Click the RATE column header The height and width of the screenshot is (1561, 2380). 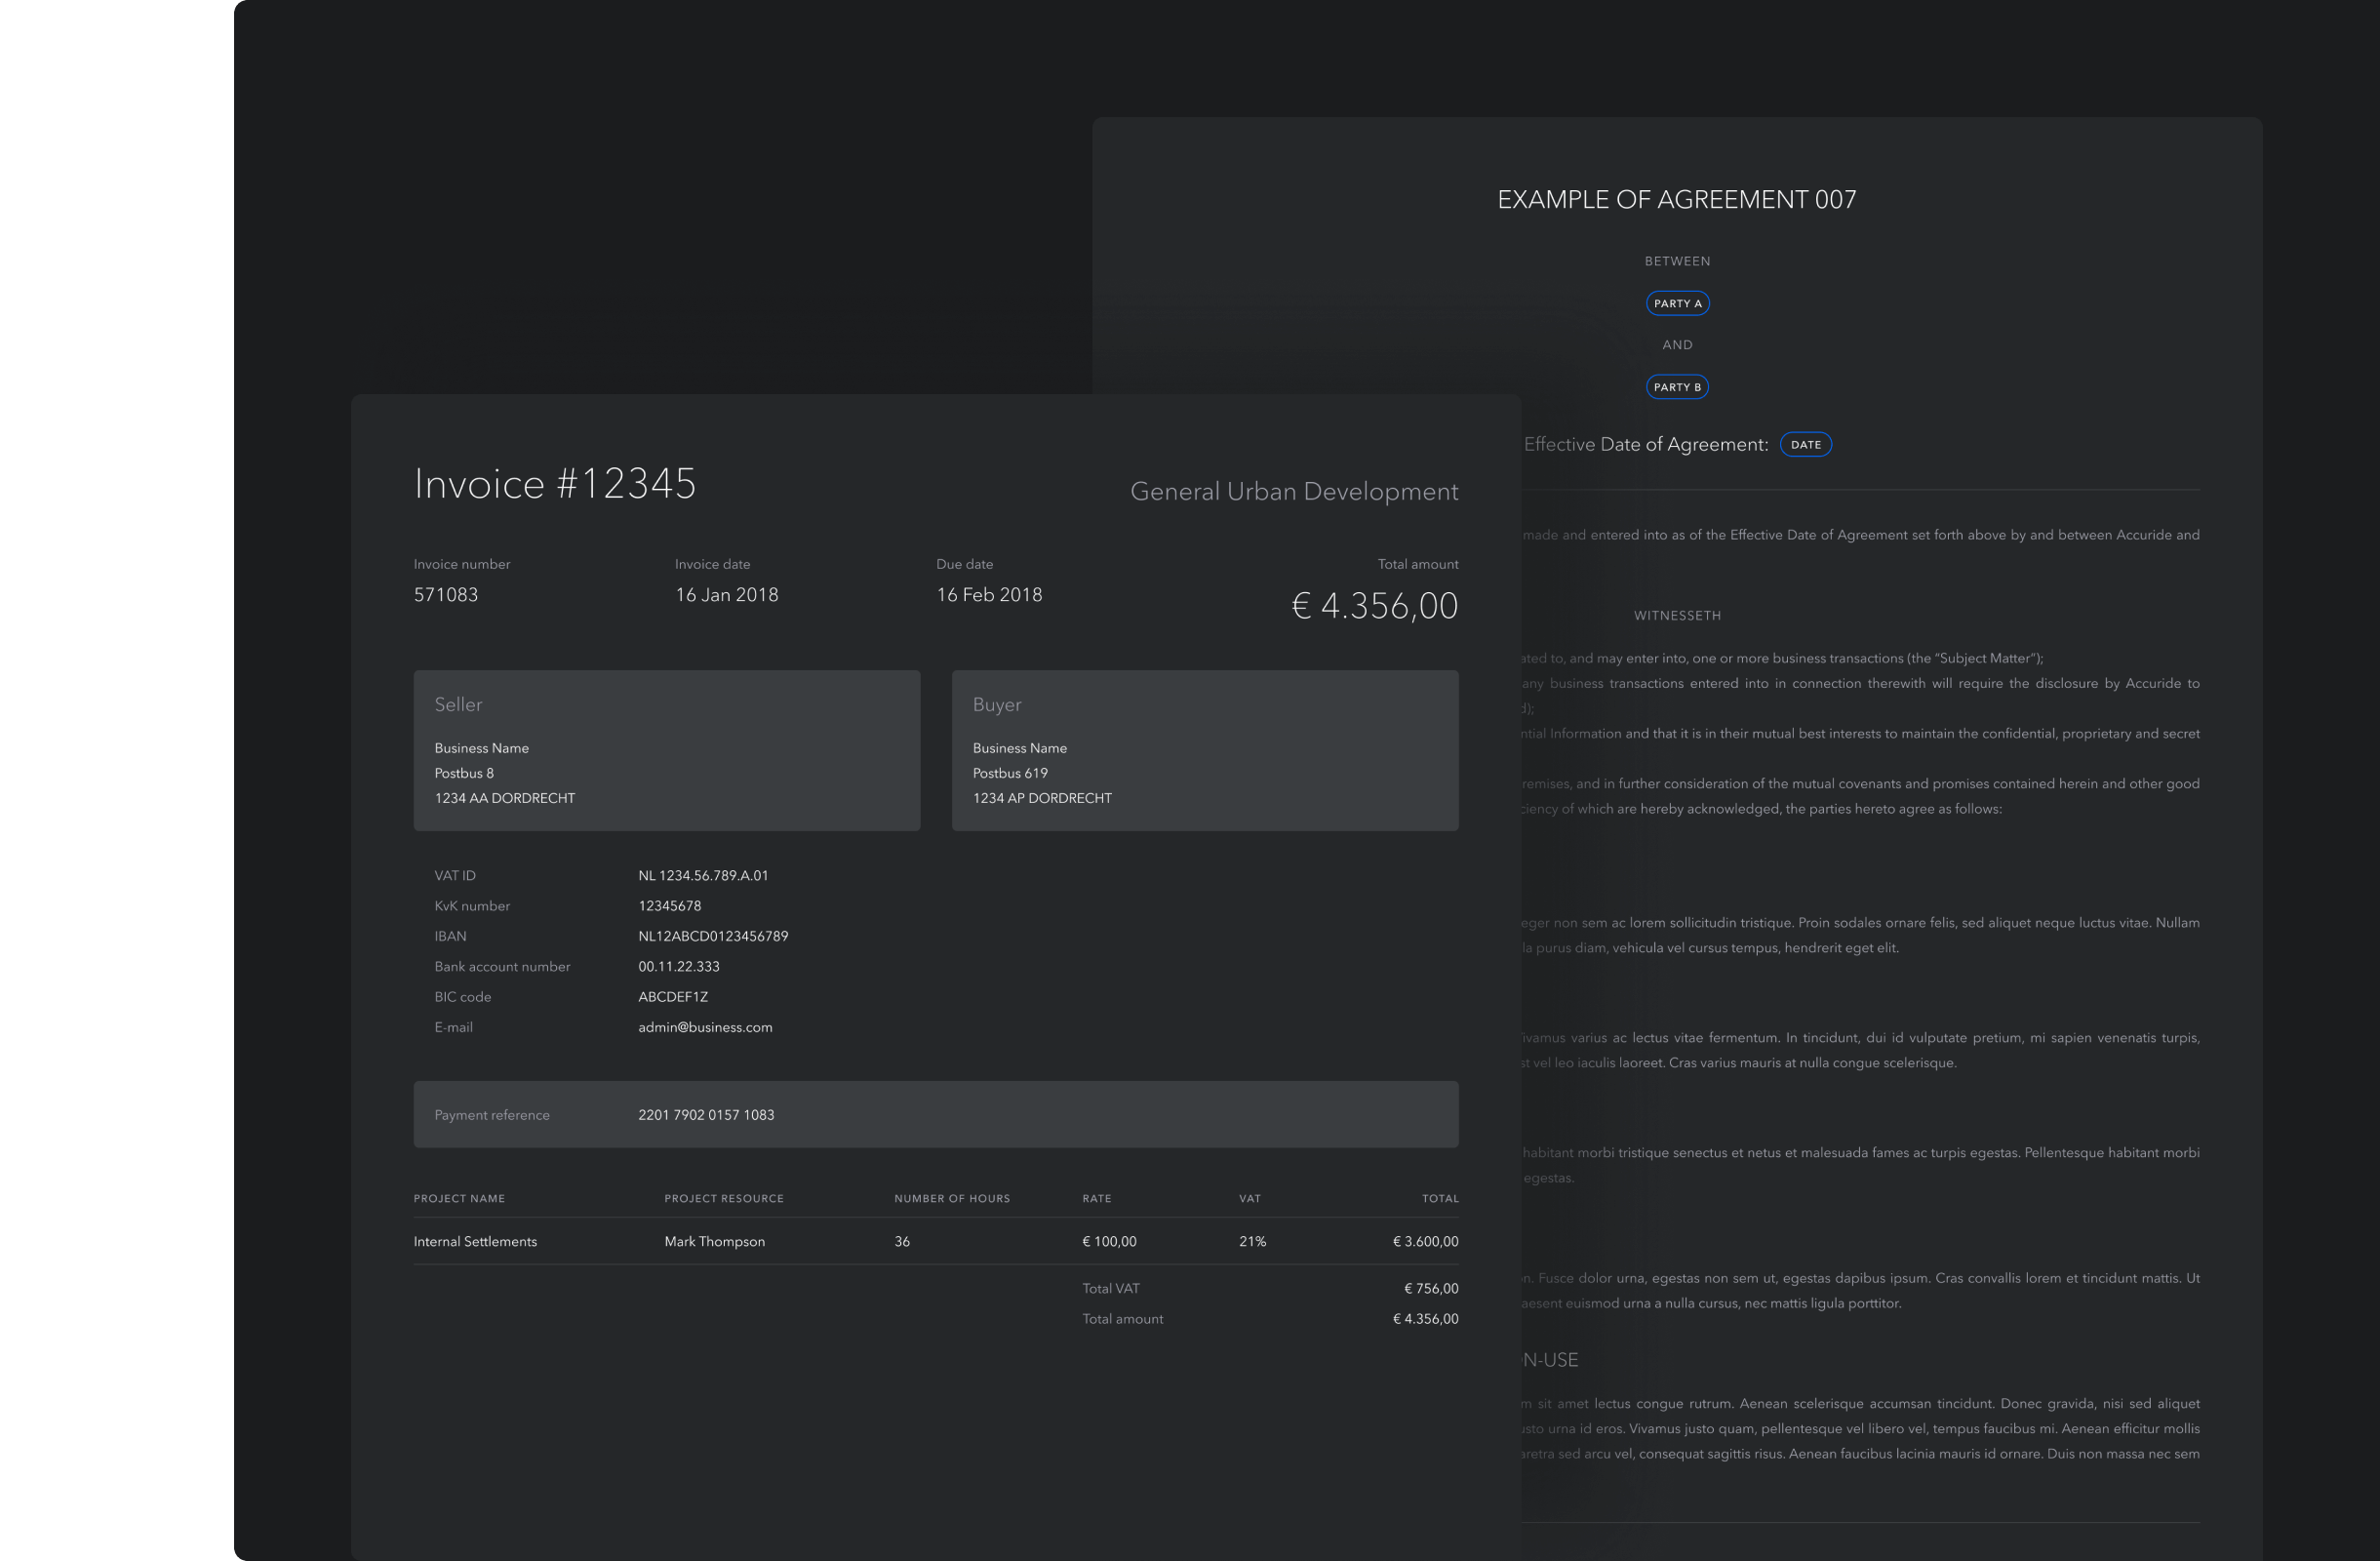[1096, 1198]
